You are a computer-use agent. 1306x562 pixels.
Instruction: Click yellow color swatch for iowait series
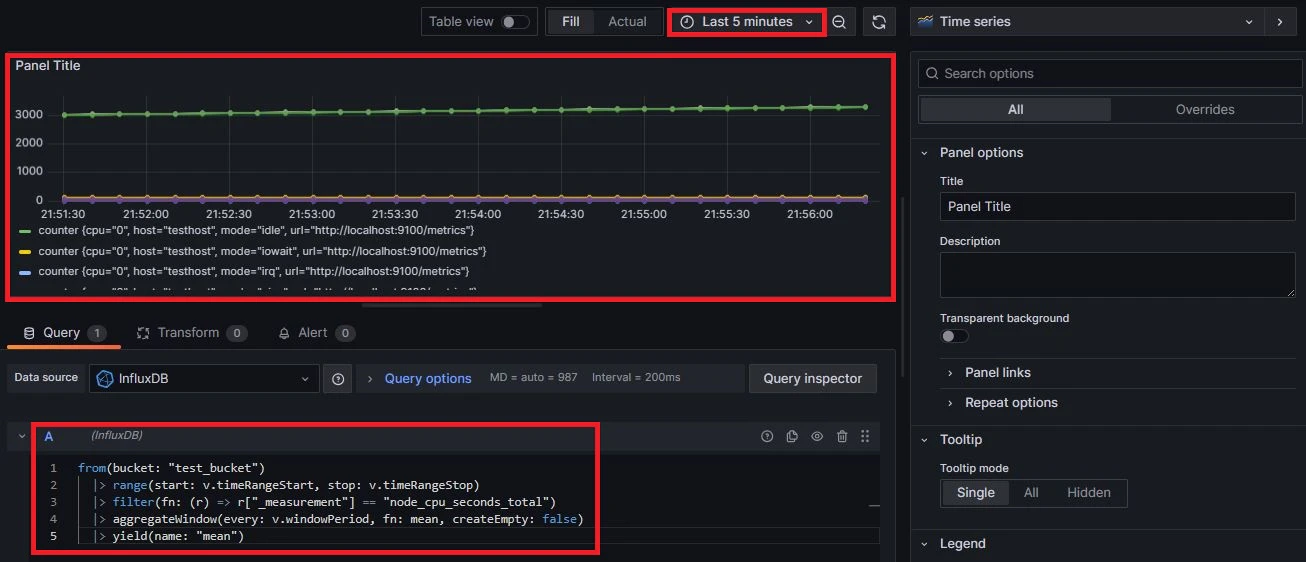click(x=25, y=251)
